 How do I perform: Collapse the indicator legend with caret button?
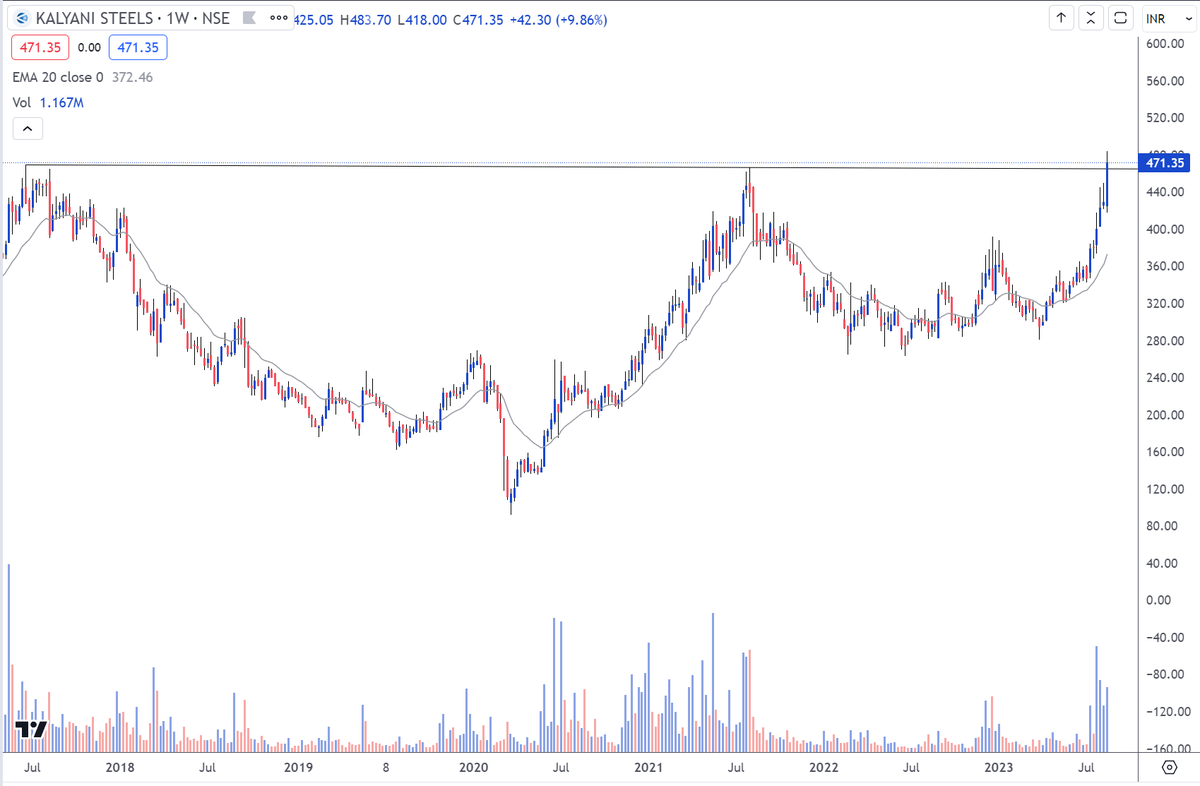click(x=27, y=128)
